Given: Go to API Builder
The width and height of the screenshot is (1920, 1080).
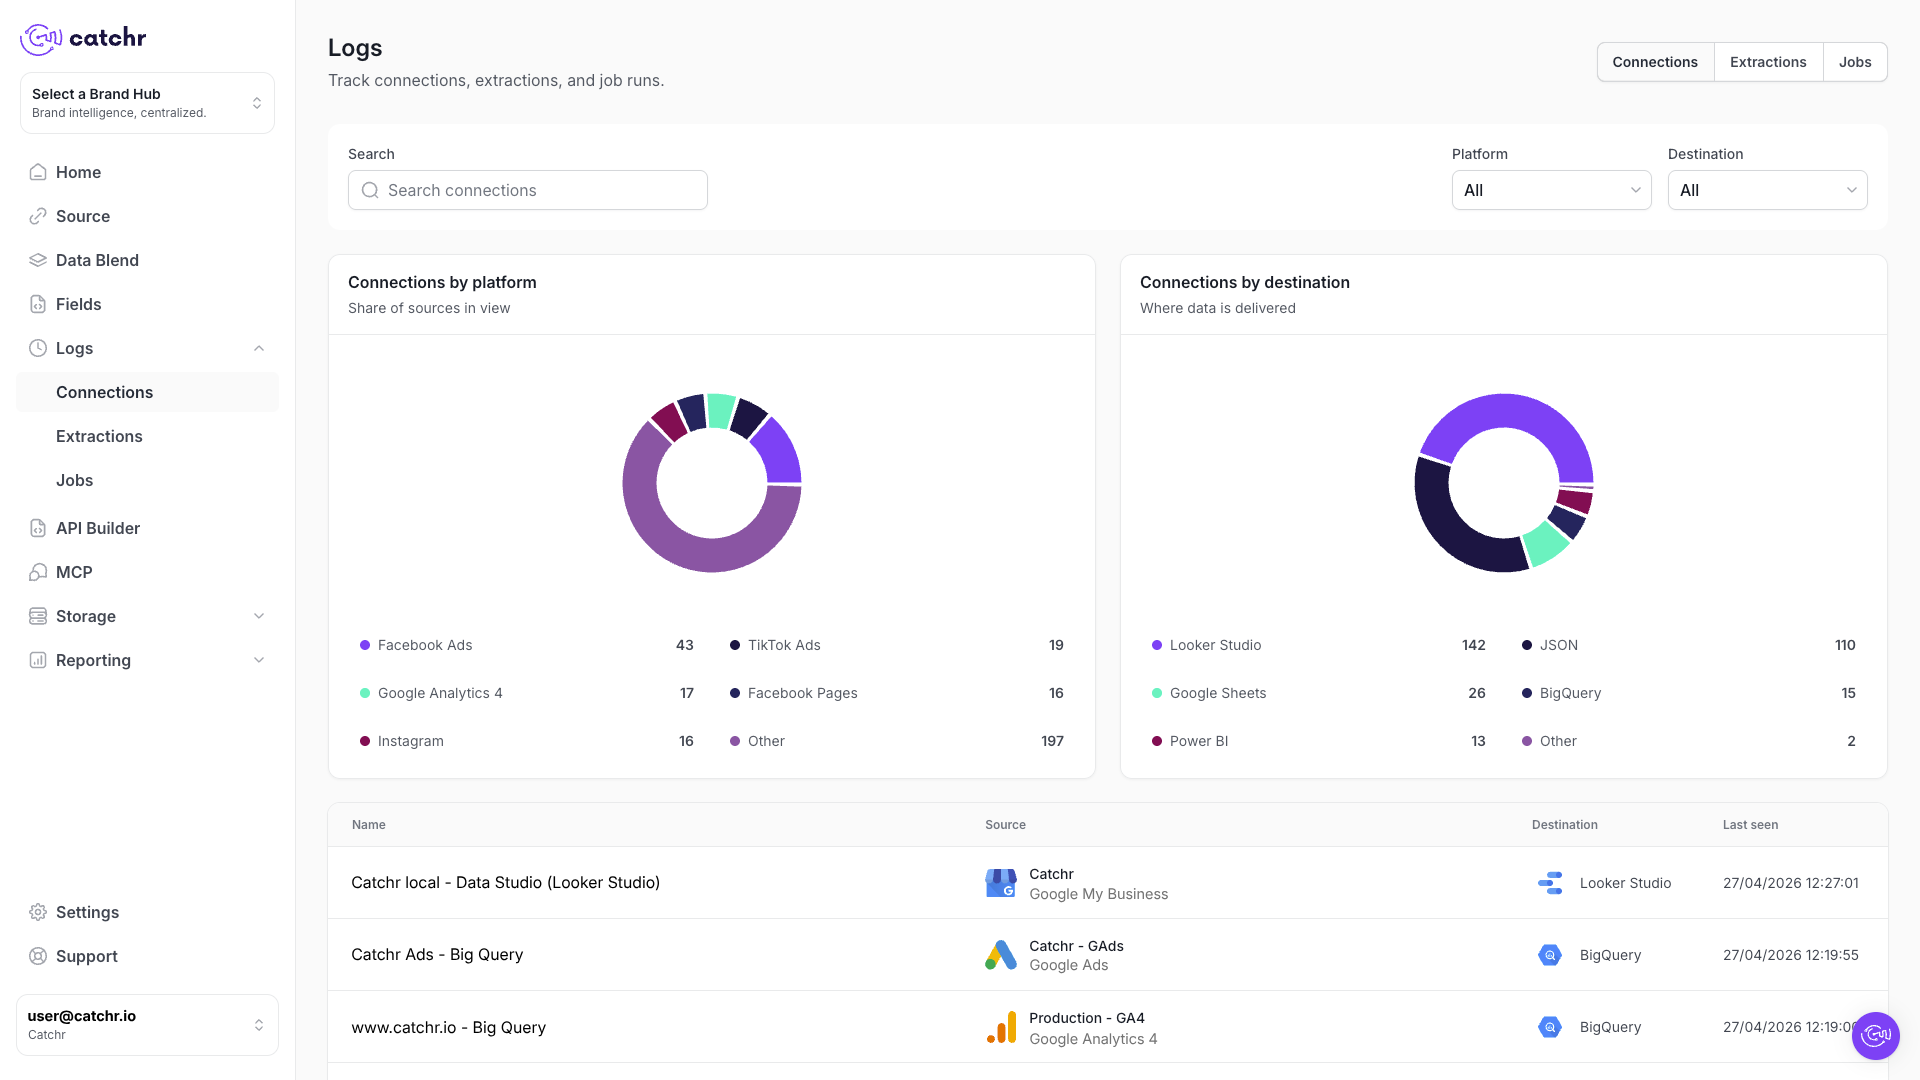Looking at the screenshot, I should (x=147, y=528).
